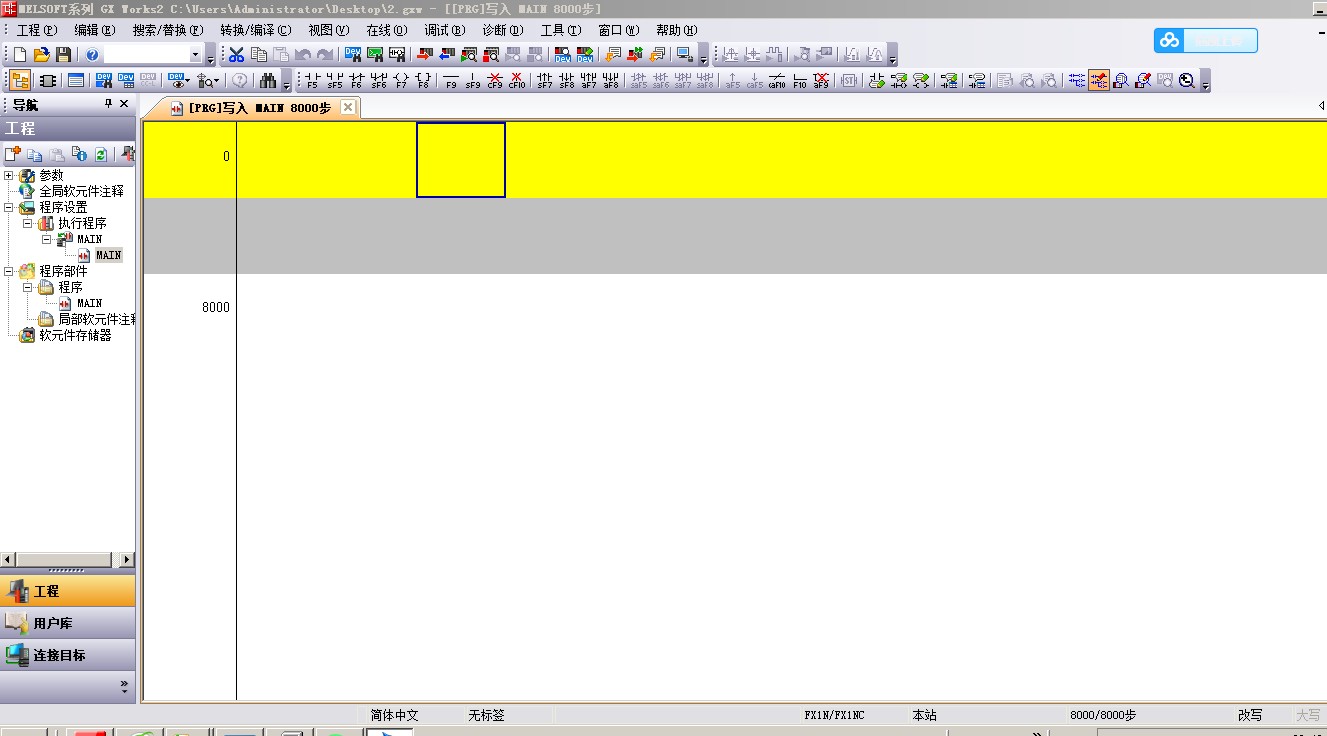Click the Save project floppy disk icon
This screenshot has height=736, width=1327.
(63, 55)
